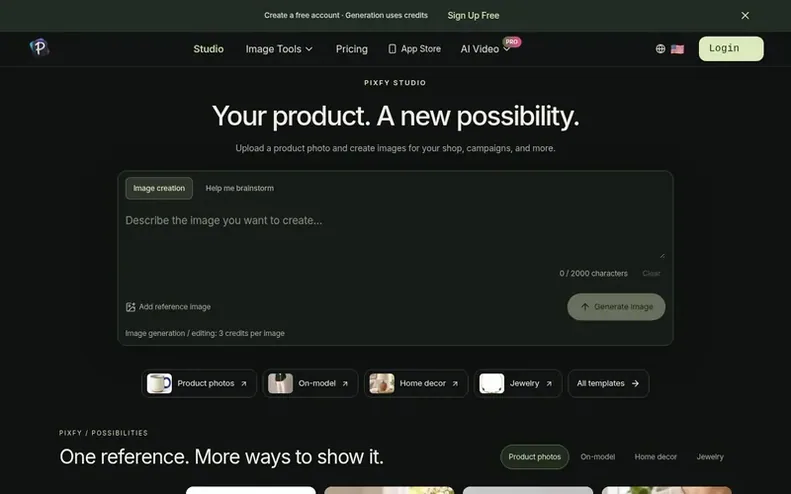The width and height of the screenshot is (791, 494).
Task: Click Add reference image text
Action: [x=175, y=307]
